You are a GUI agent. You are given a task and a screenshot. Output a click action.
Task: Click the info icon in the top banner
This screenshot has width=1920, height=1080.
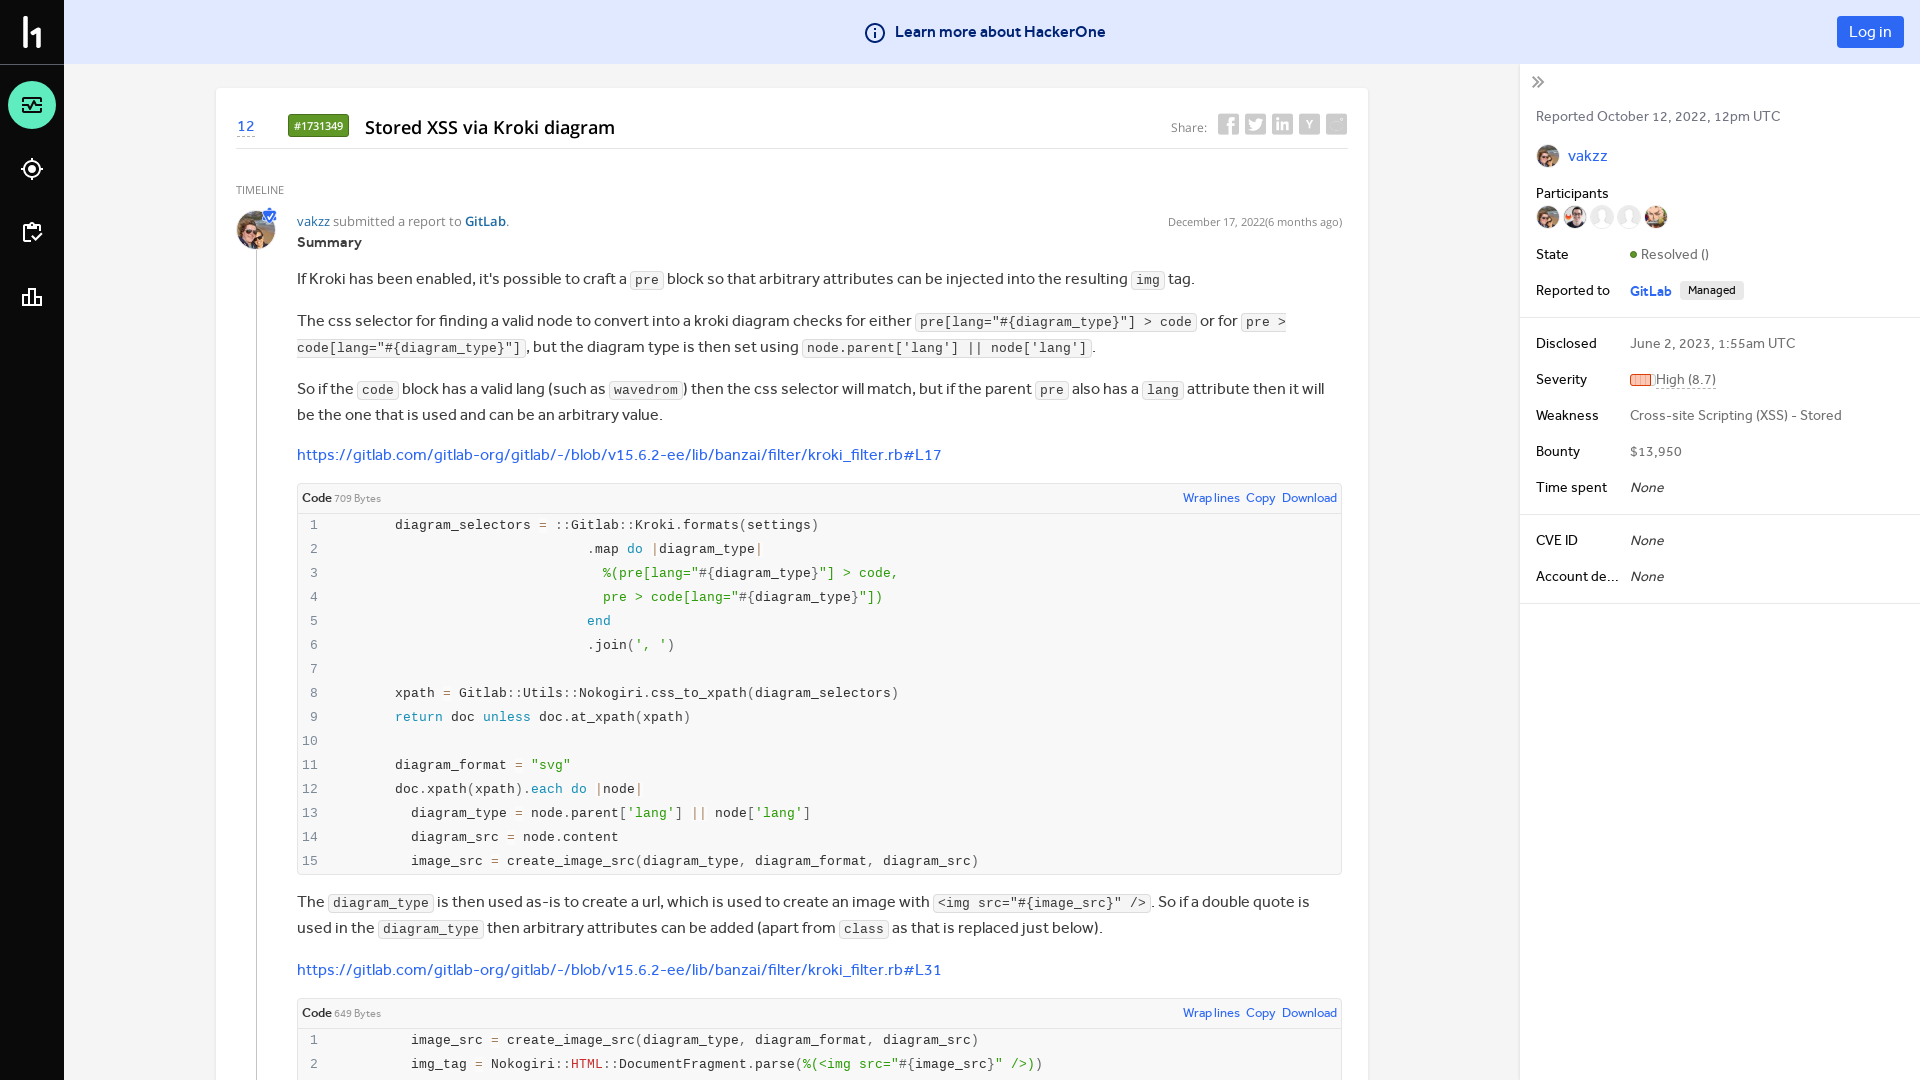[875, 33]
